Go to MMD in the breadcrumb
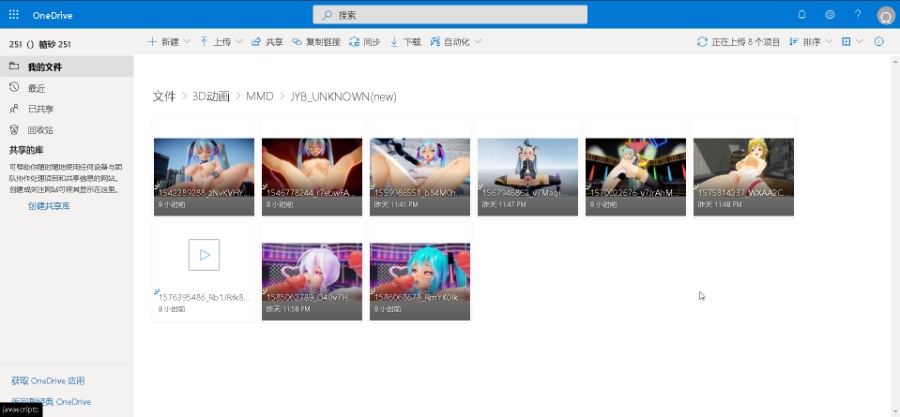This screenshot has height=417, width=900. [259, 97]
